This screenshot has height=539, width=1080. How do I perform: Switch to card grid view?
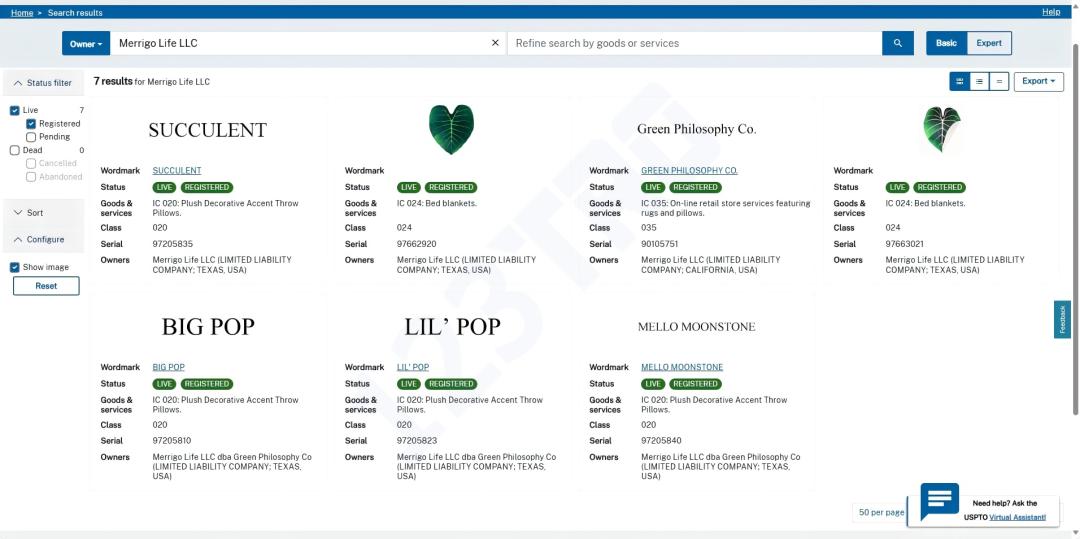(959, 82)
